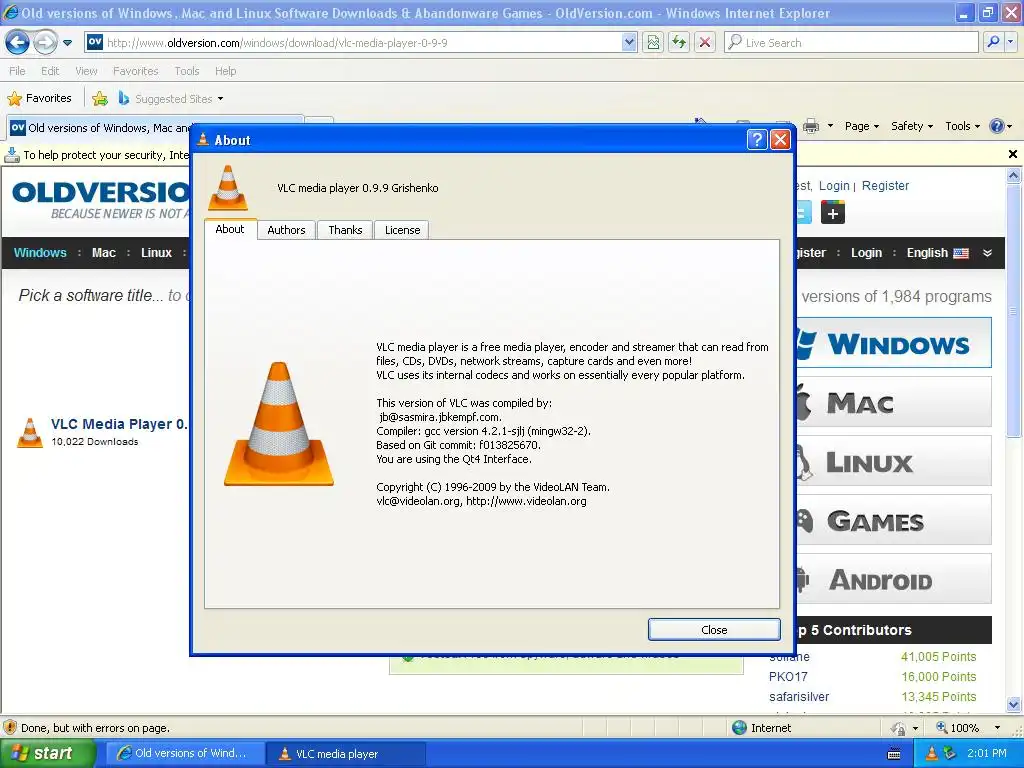
Task: Open the Tools command bar menu
Action: coord(963,126)
